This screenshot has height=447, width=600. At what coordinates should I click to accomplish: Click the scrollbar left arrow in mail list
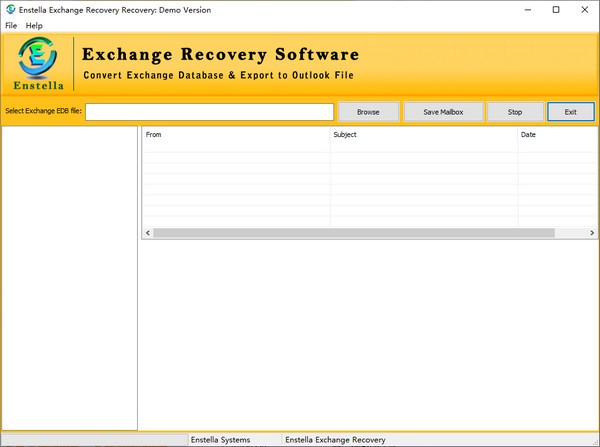[147, 233]
